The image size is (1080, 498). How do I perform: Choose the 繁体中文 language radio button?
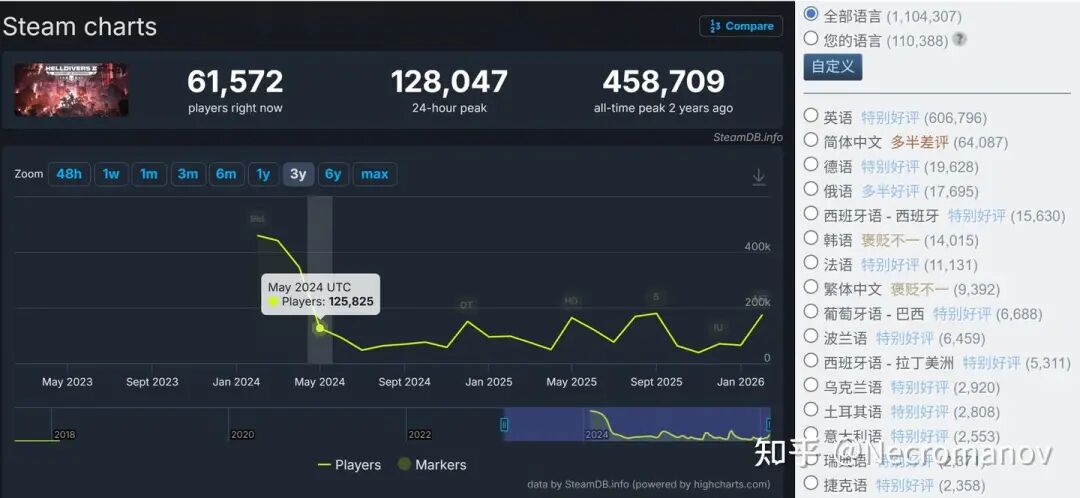pos(811,287)
